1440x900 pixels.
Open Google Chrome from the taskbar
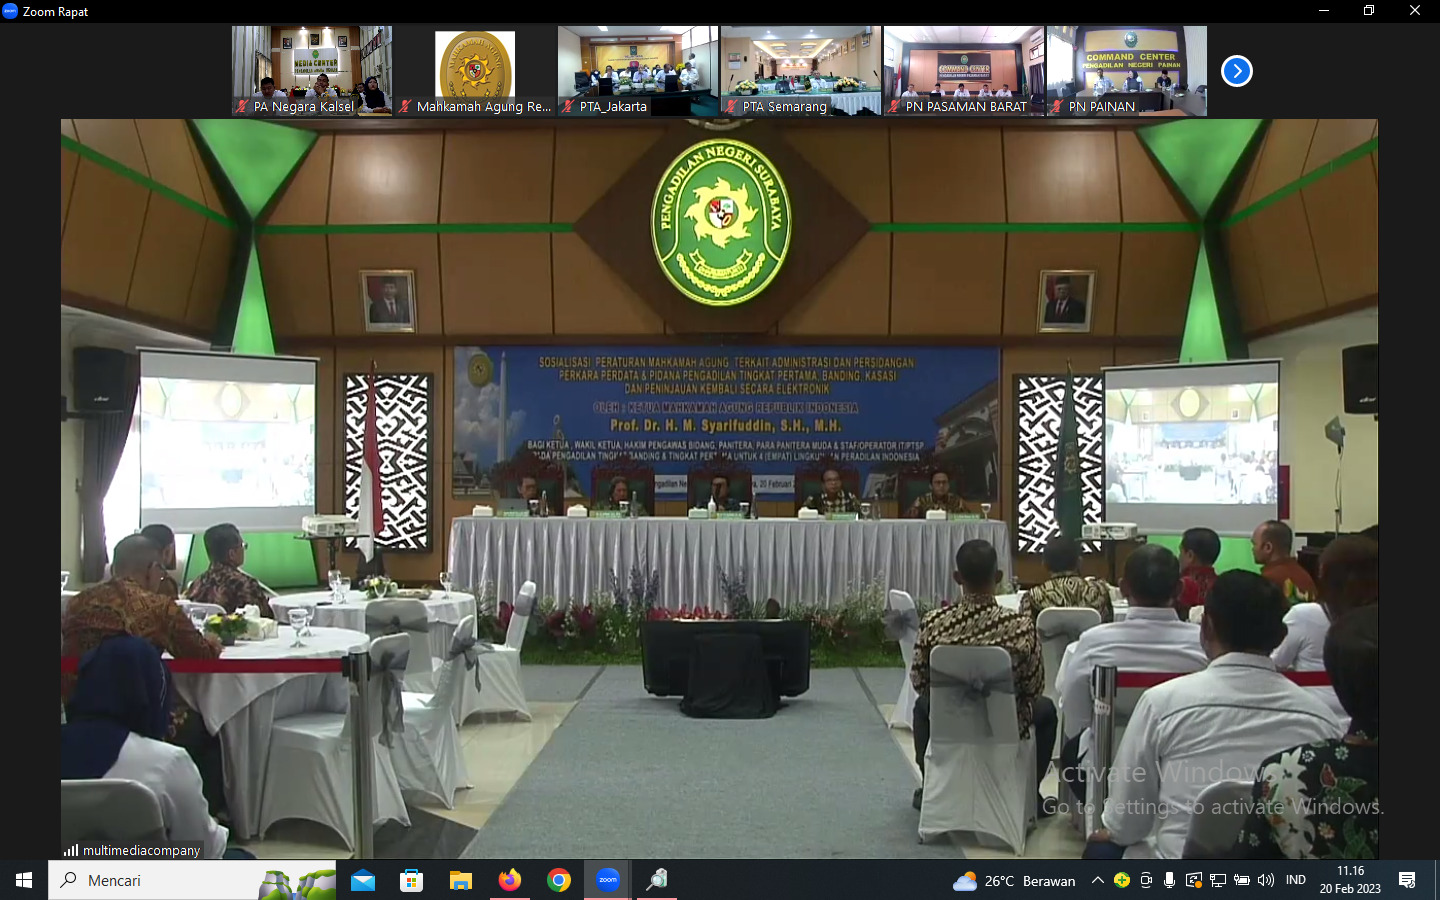[559, 880]
